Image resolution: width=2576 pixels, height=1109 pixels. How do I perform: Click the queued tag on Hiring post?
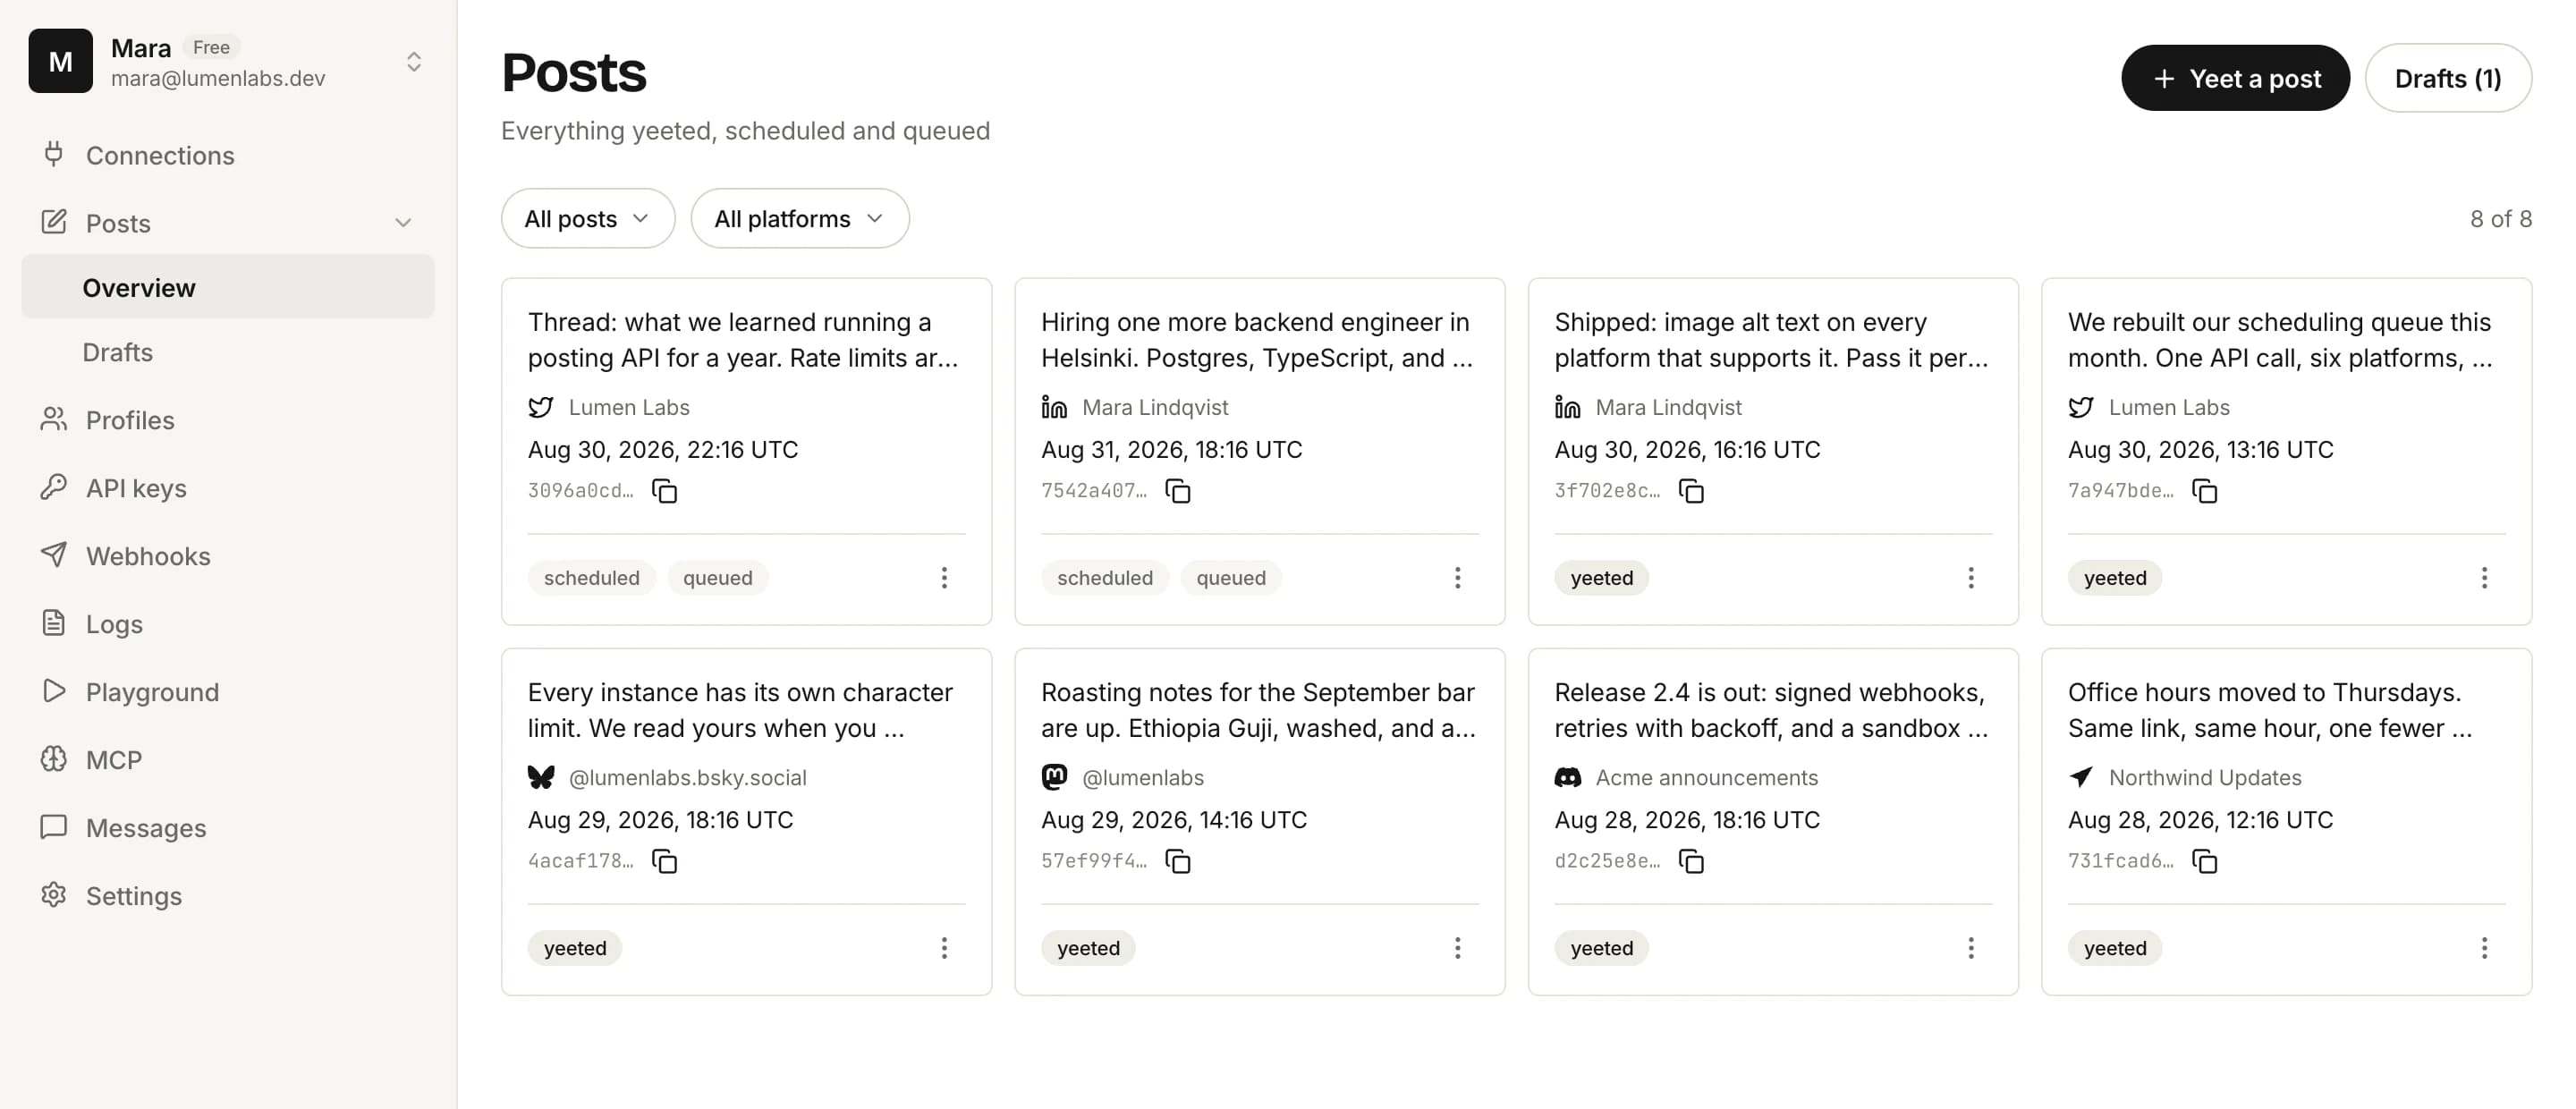(1231, 578)
